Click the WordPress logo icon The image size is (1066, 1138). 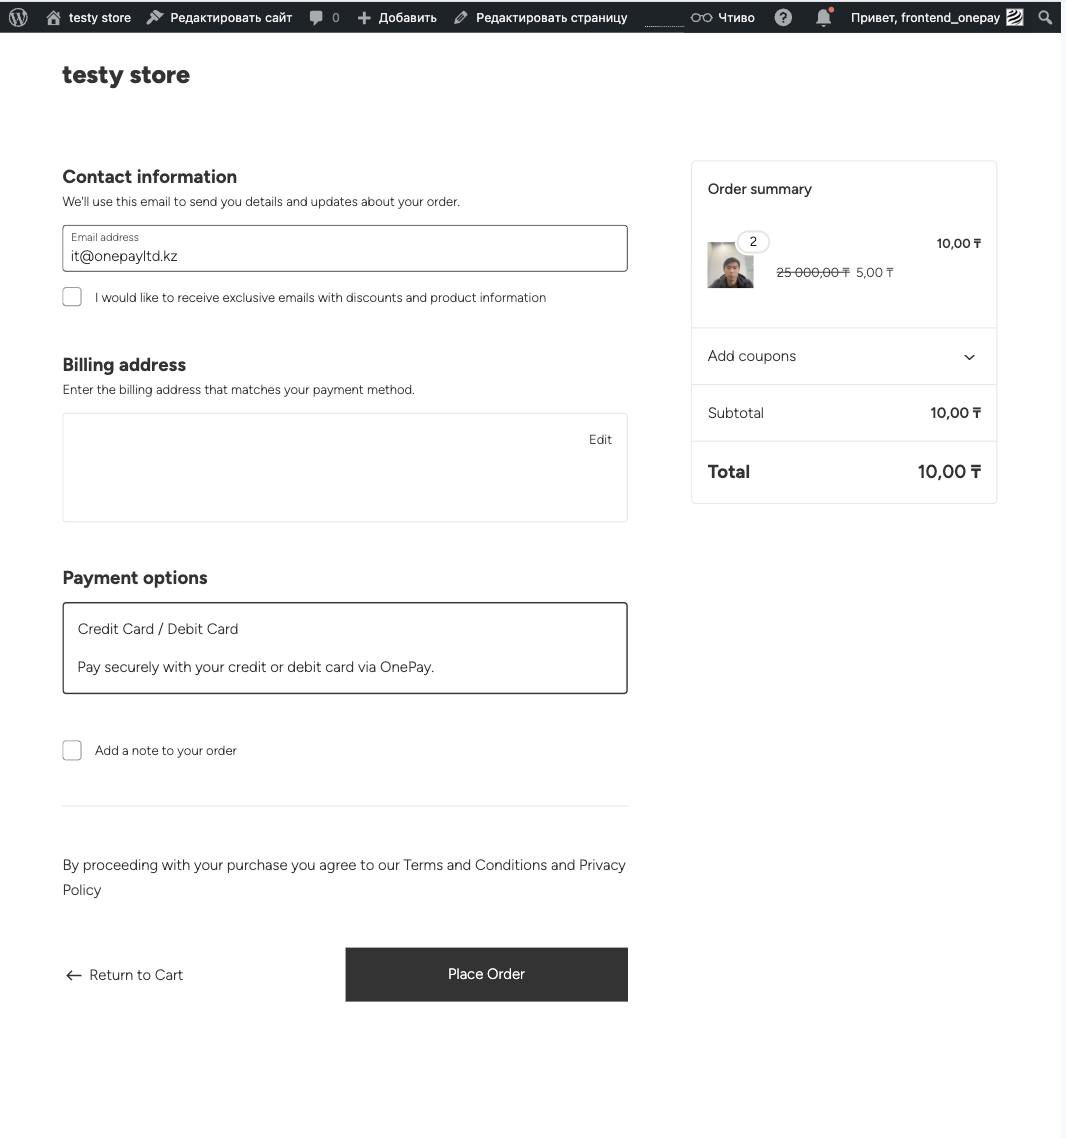coord(18,17)
